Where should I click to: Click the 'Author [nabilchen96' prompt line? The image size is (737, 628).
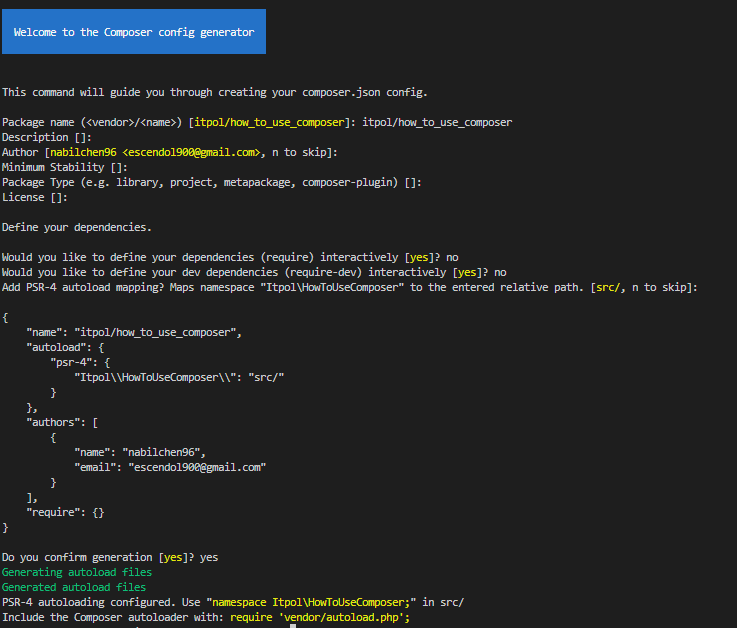point(170,152)
